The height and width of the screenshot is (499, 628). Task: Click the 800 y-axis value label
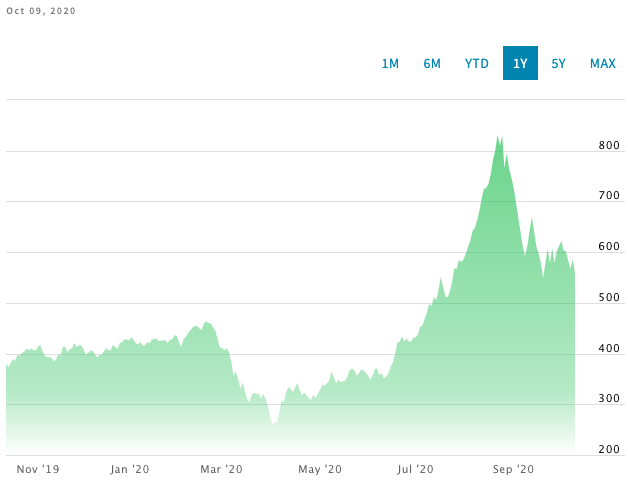point(607,146)
